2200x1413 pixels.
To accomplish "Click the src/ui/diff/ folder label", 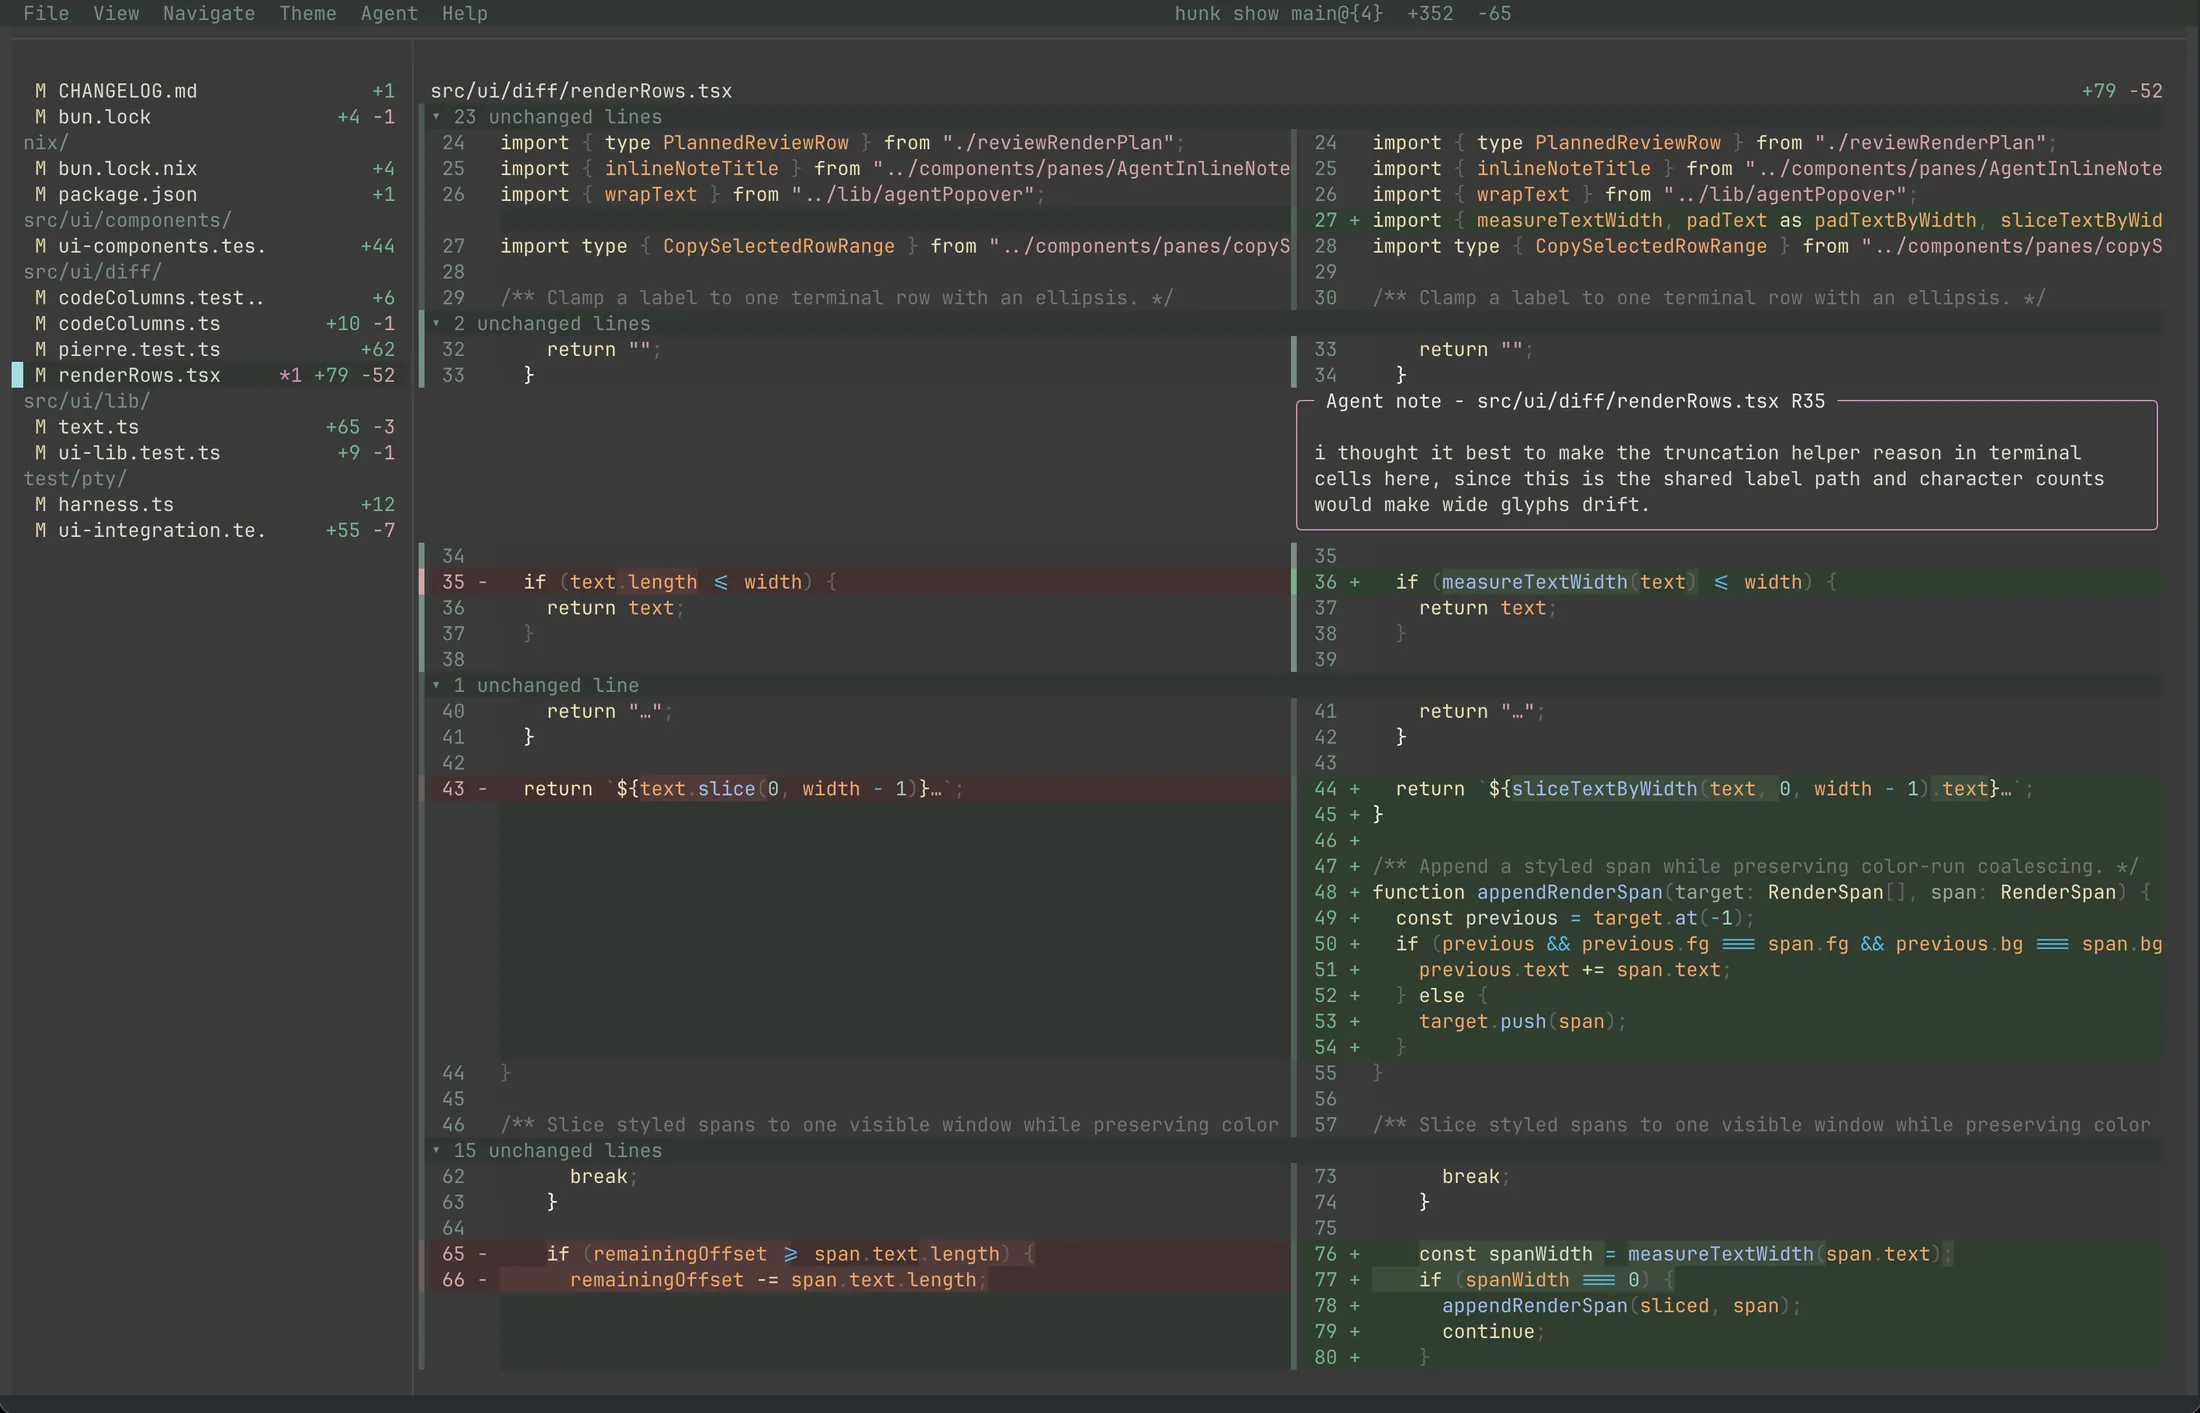I will pos(92,272).
